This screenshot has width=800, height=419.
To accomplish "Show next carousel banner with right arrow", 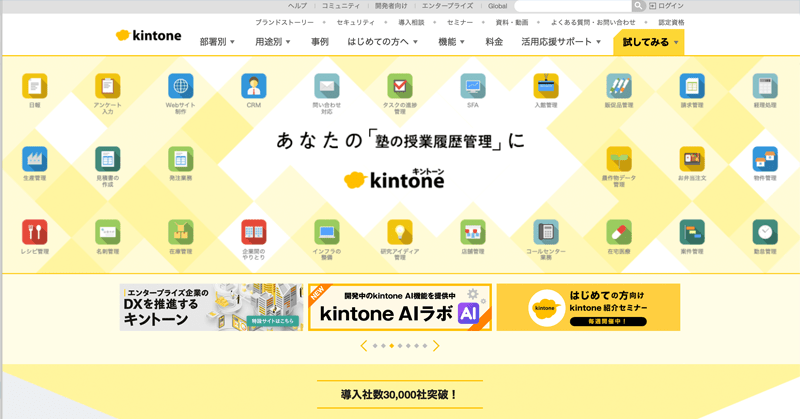I will click(x=436, y=346).
